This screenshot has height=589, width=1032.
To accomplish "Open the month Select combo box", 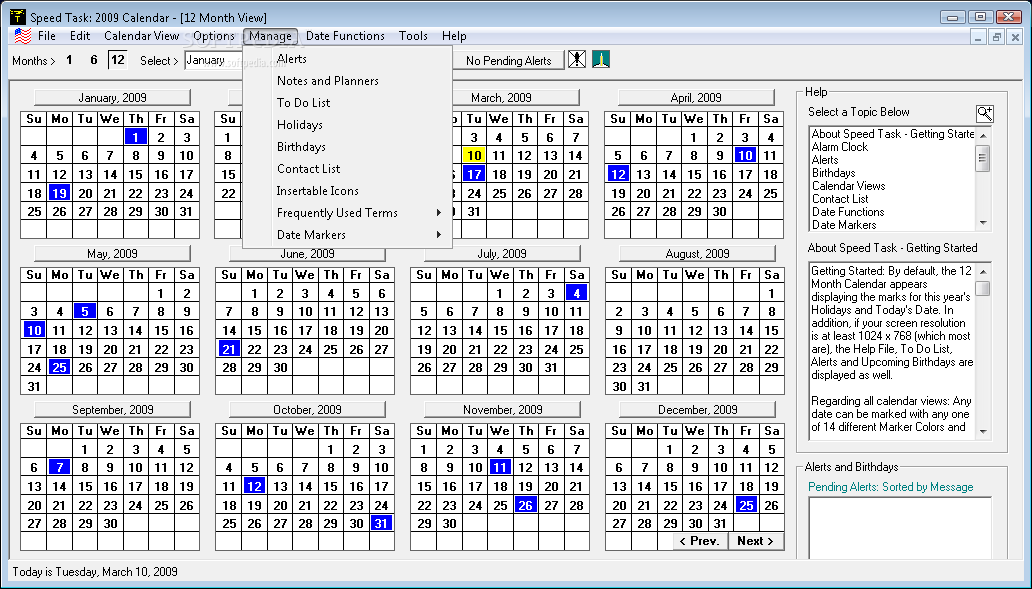I will [214, 60].
